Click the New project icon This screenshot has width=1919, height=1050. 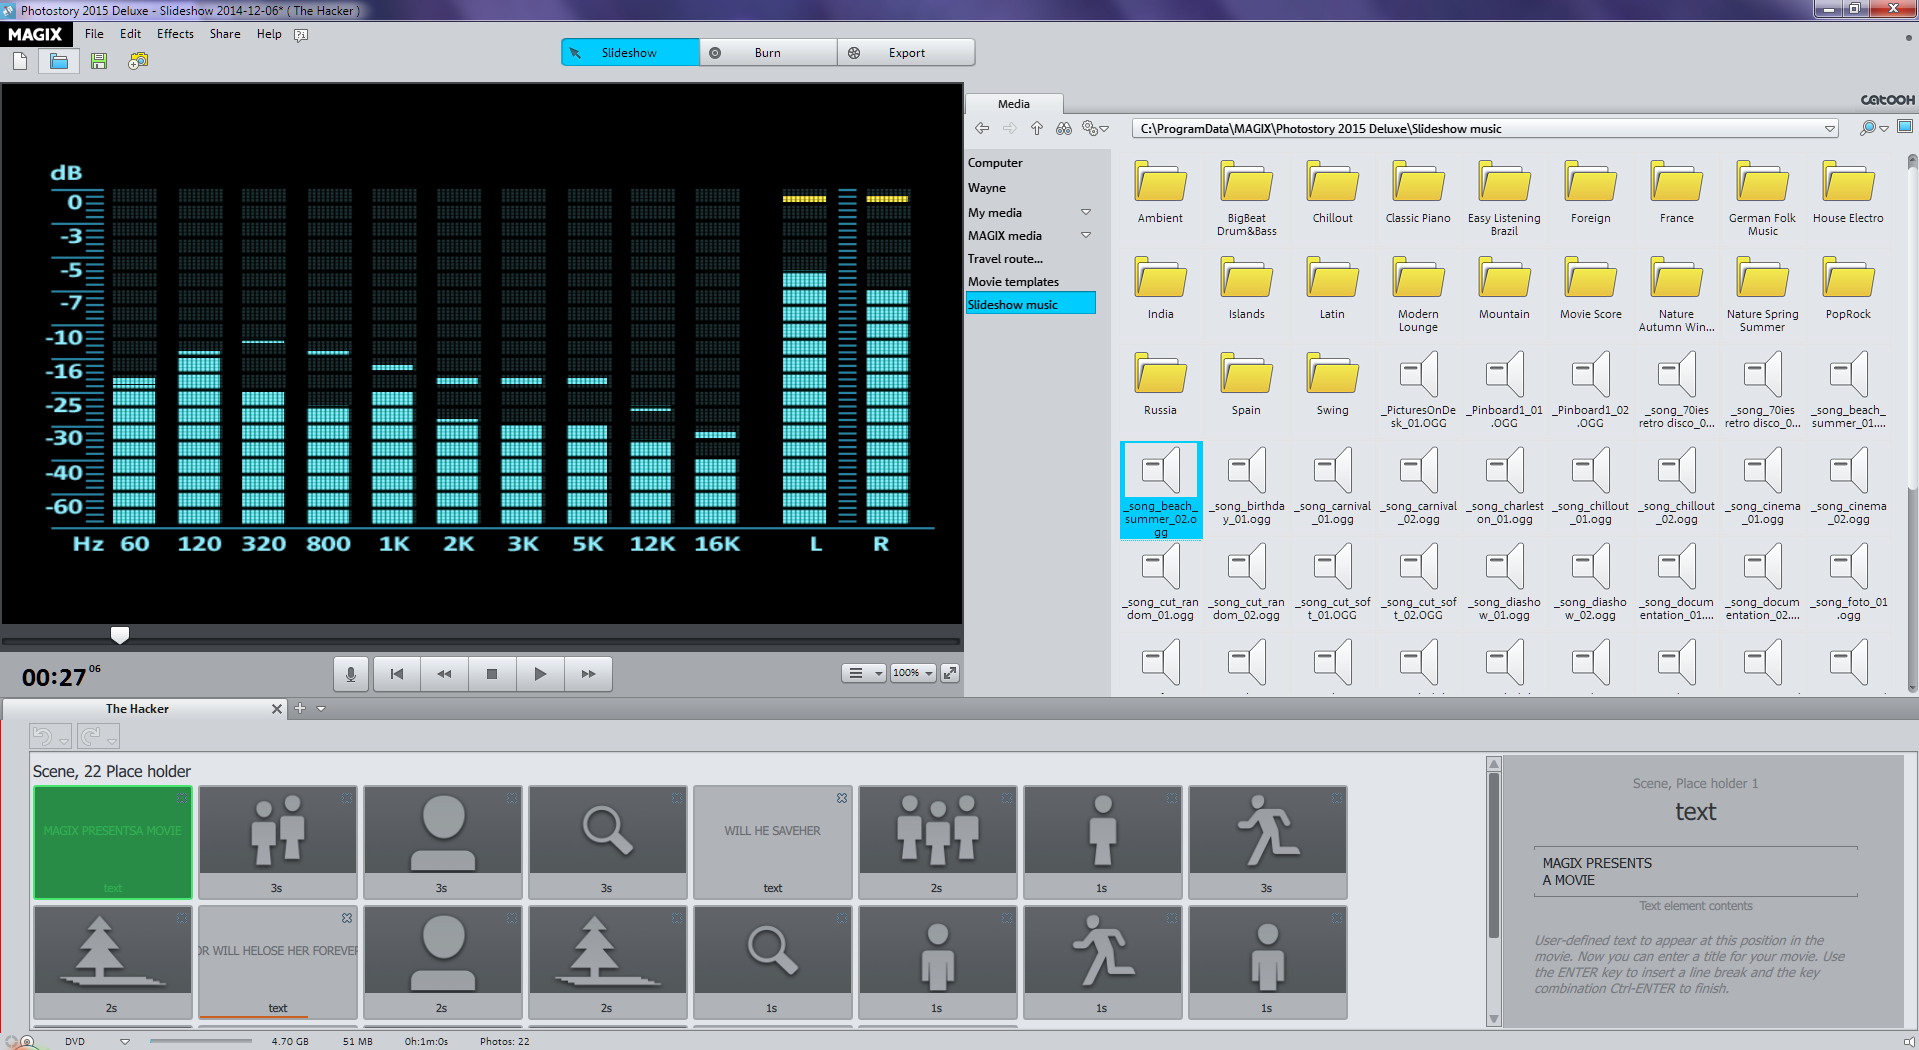[x=20, y=61]
